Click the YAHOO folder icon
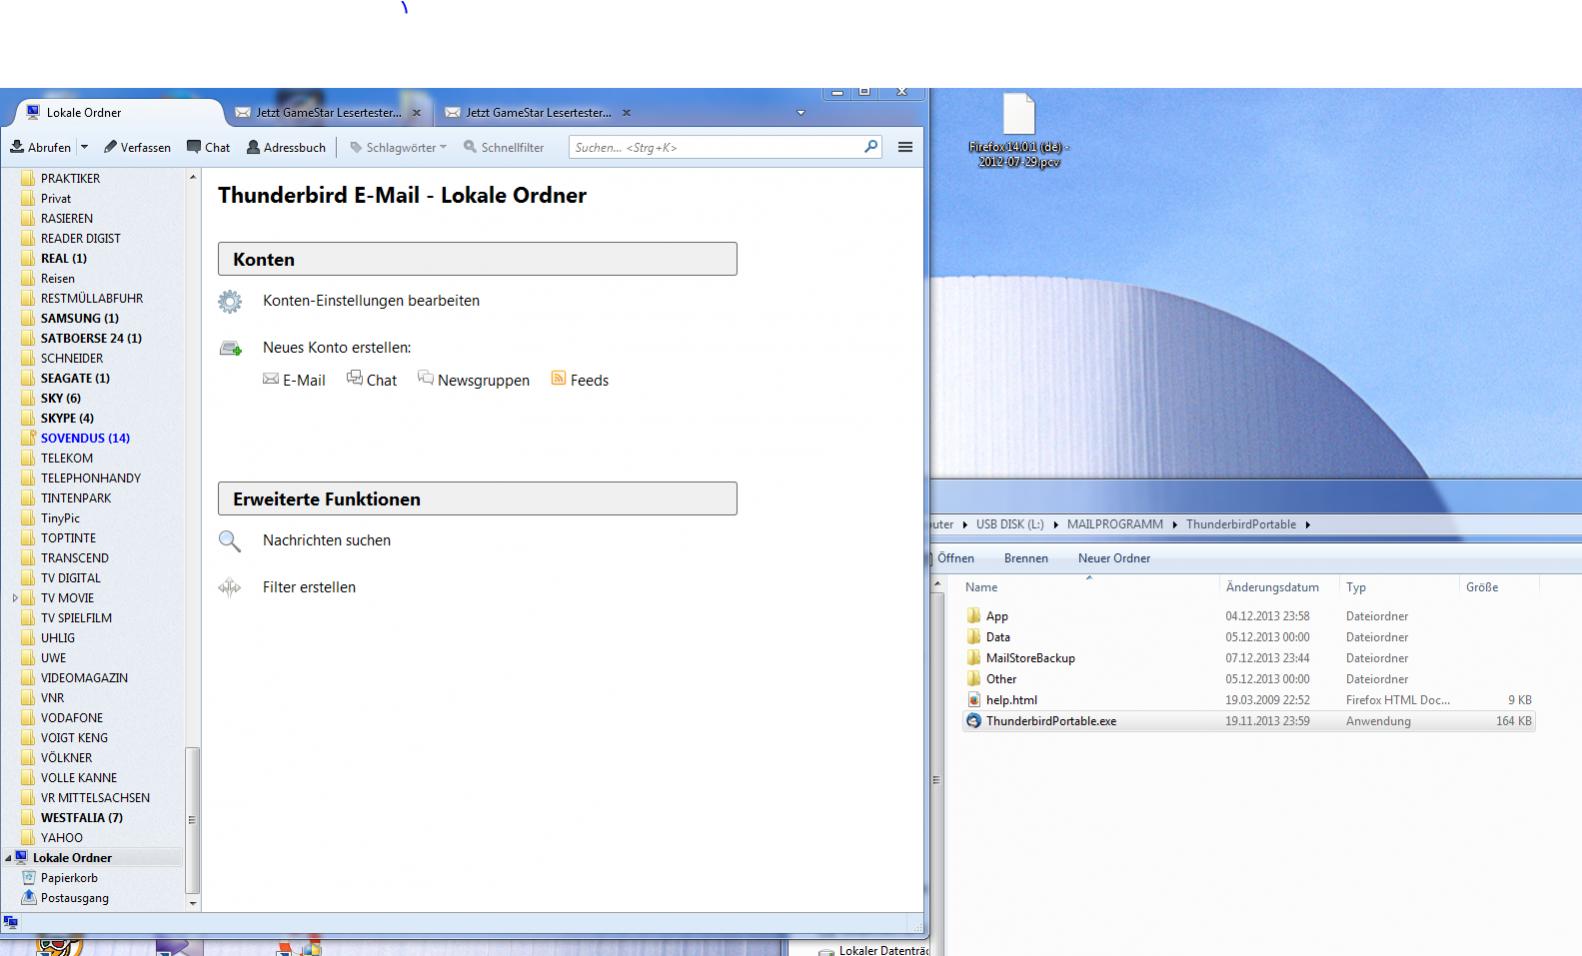The image size is (1582, 956). coord(28,838)
